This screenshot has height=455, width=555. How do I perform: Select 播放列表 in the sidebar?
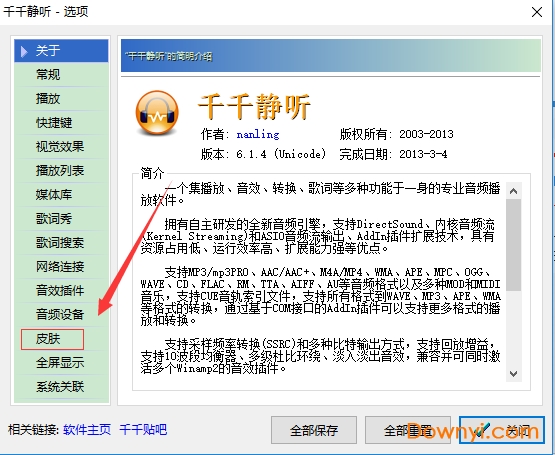[x=61, y=171]
